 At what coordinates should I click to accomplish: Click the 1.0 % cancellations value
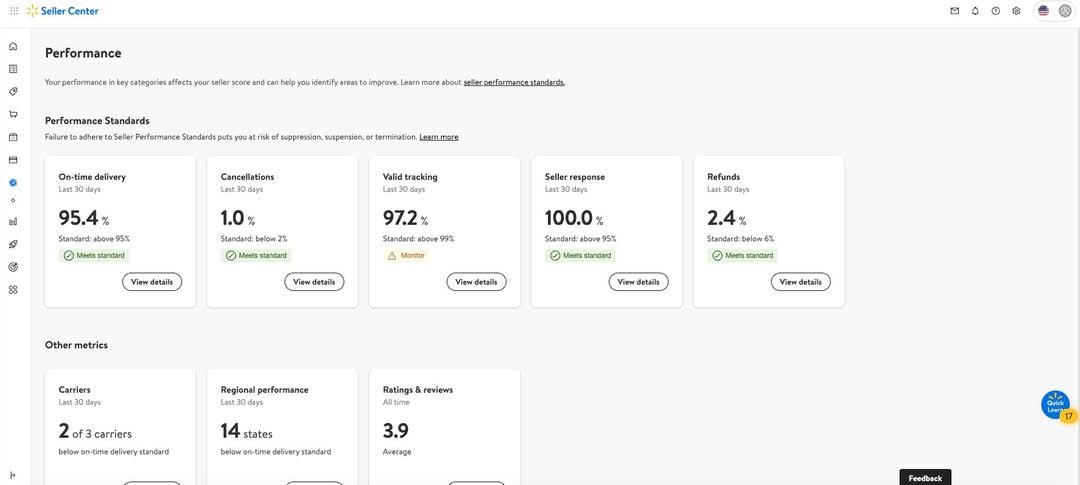pos(238,218)
